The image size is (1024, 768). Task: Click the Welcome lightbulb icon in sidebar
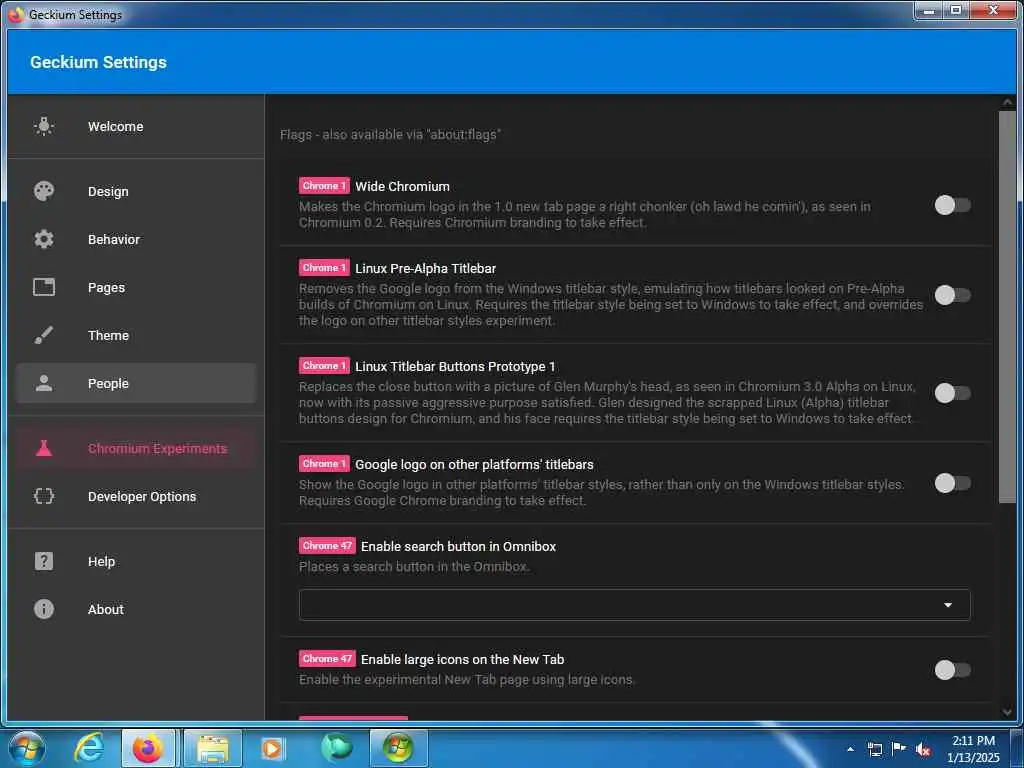coord(44,126)
